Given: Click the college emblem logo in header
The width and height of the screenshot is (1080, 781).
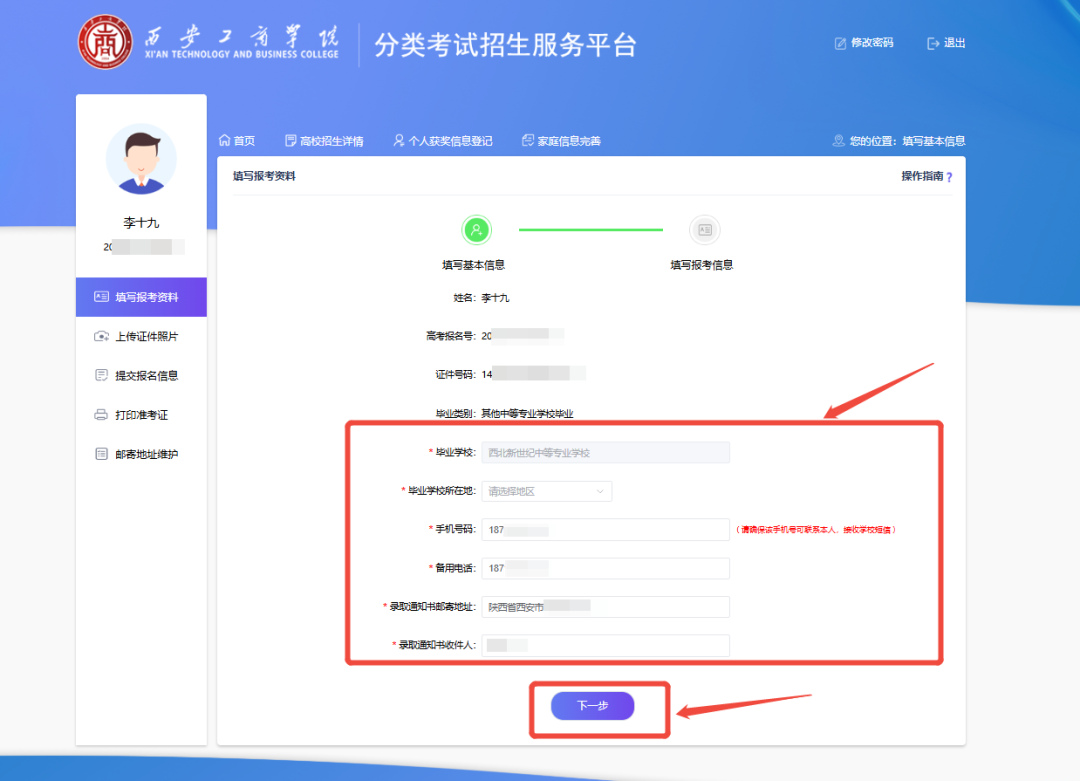Looking at the screenshot, I should [x=106, y=41].
